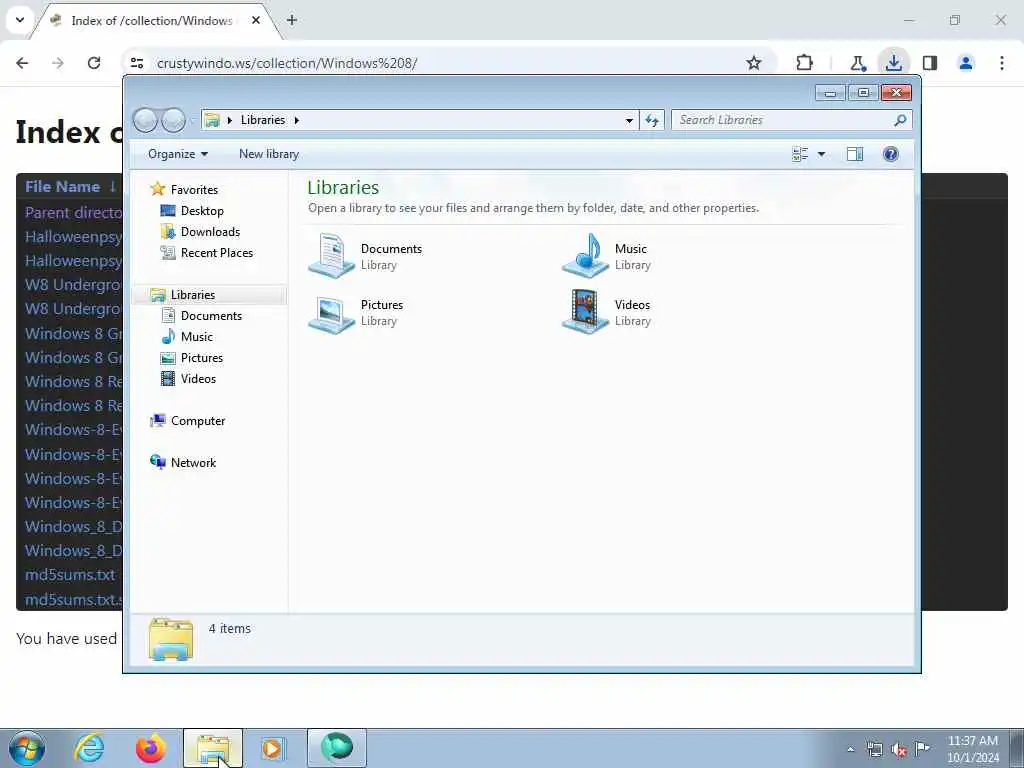Image resolution: width=1024 pixels, height=768 pixels.
Task: Click the search magnifier icon in Explorer
Action: point(900,120)
